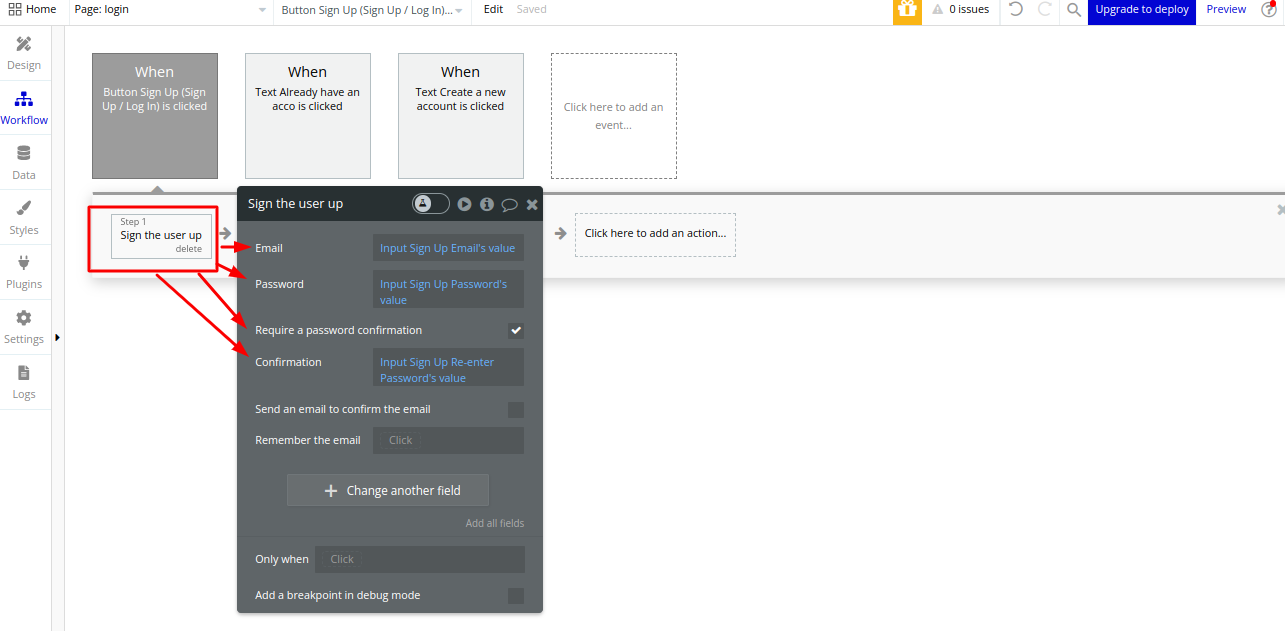Image resolution: width=1285 pixels, height=631 pixels.
Task: Toggle the user switch in panel header
Action: [x=431, y=204]
